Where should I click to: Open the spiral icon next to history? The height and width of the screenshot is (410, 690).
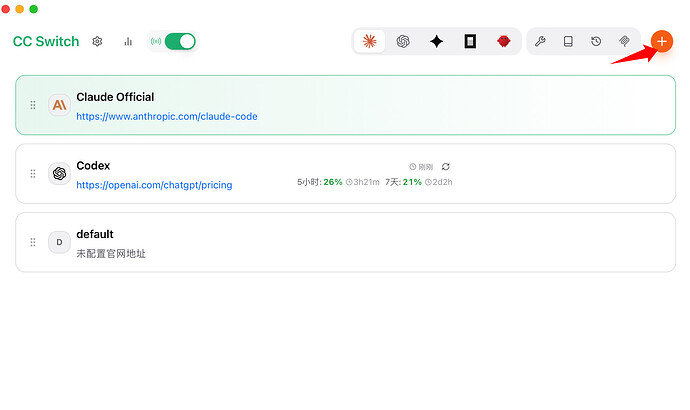(624, 41)
